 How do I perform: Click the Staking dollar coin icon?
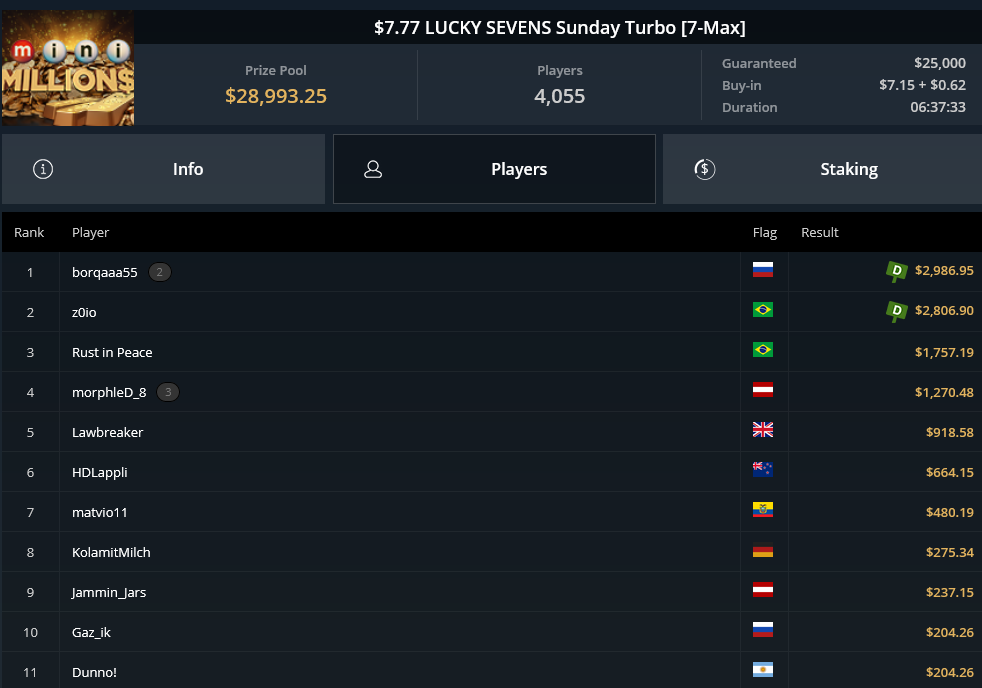(x=705, y=169)
